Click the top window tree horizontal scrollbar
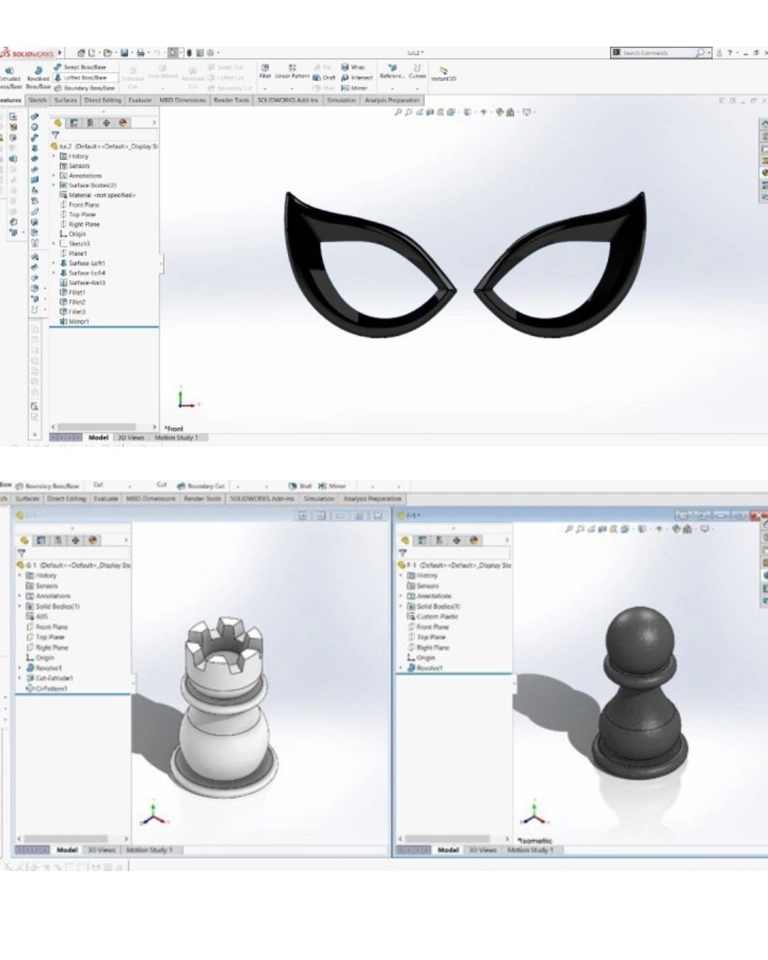The width and height of the screenshot is (768, 960). point(96,427)
